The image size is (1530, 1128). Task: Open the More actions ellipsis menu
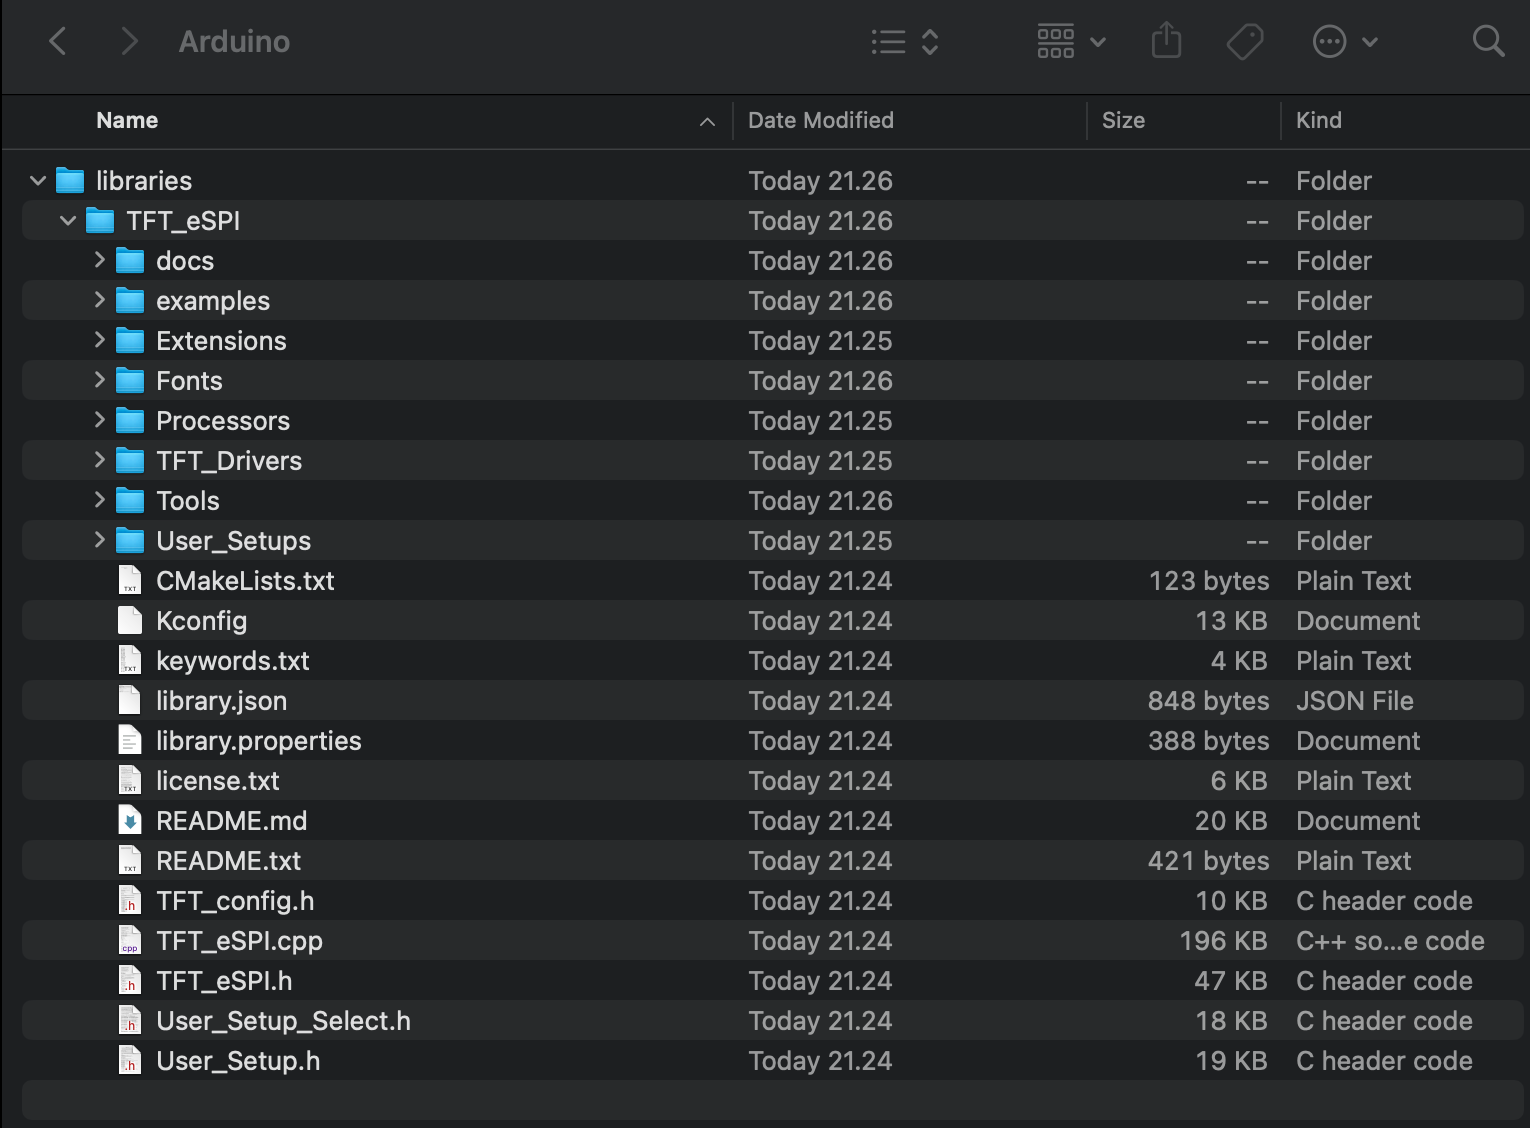point(1345,41)
